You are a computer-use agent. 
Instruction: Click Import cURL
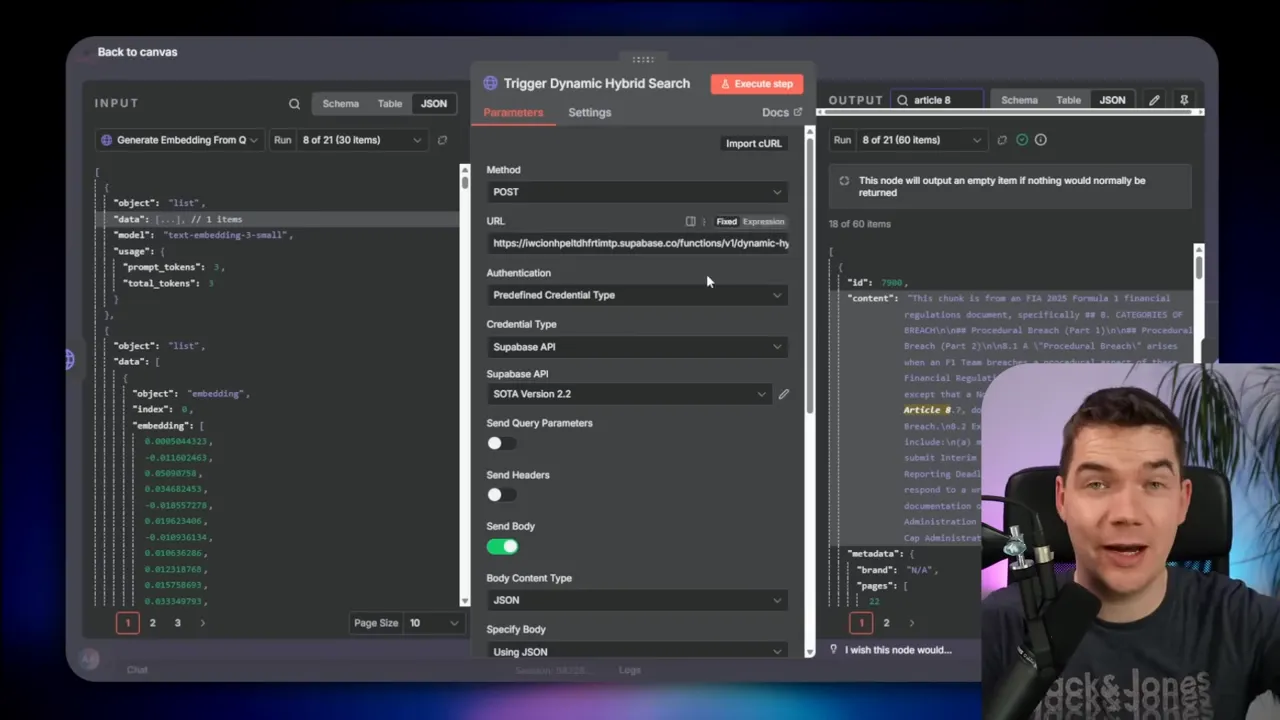pos(753,143)
